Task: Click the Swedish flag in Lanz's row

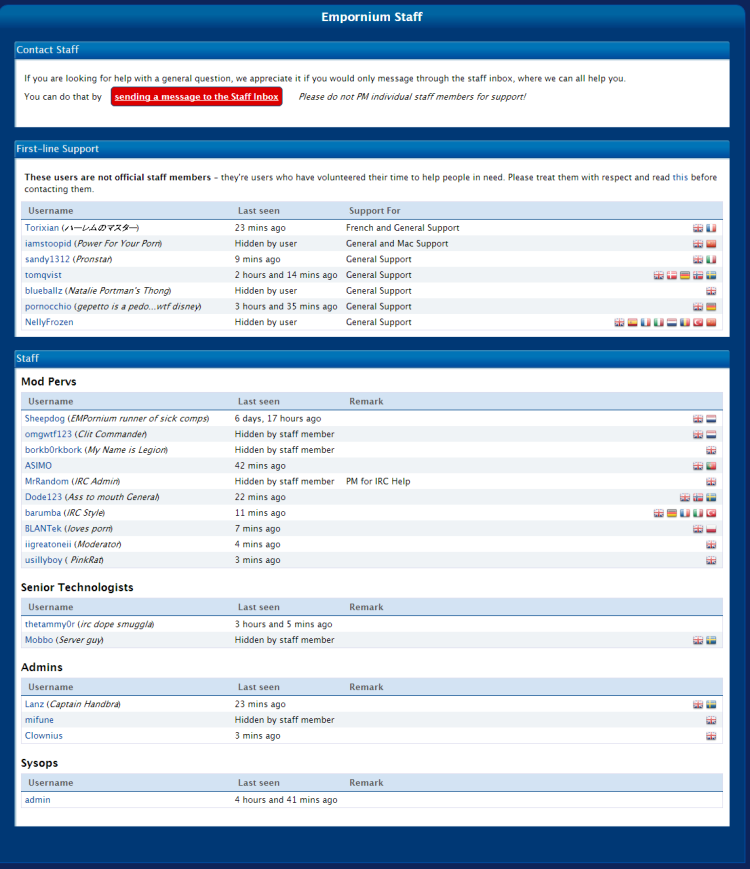Action: pos(711,704)
